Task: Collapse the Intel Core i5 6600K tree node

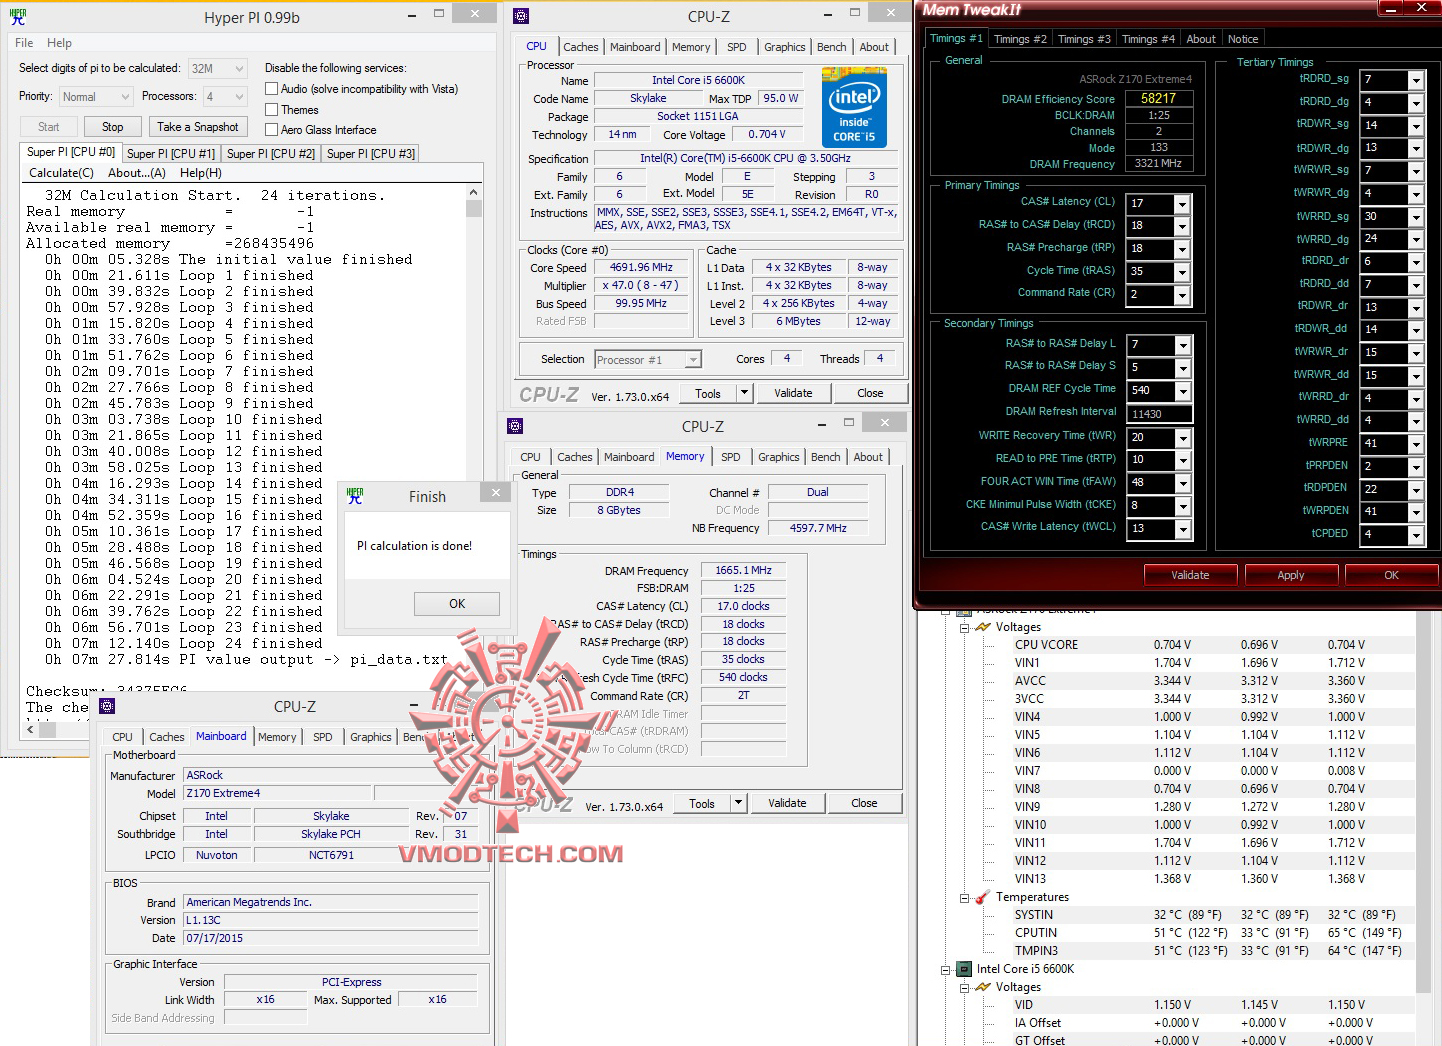Action: [x=945, y=970]
